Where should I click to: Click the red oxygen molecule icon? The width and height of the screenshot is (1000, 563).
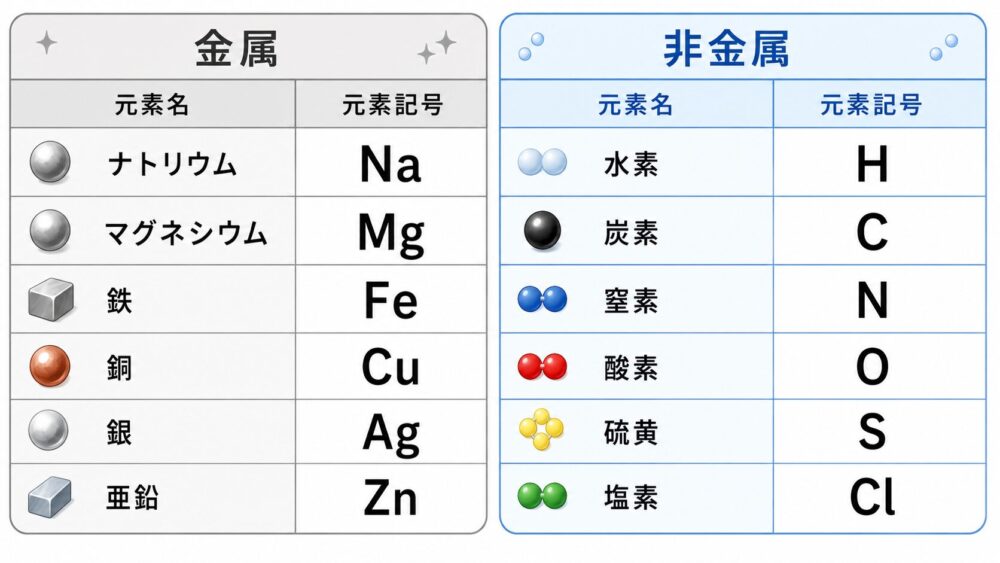[x=542, y=367]
